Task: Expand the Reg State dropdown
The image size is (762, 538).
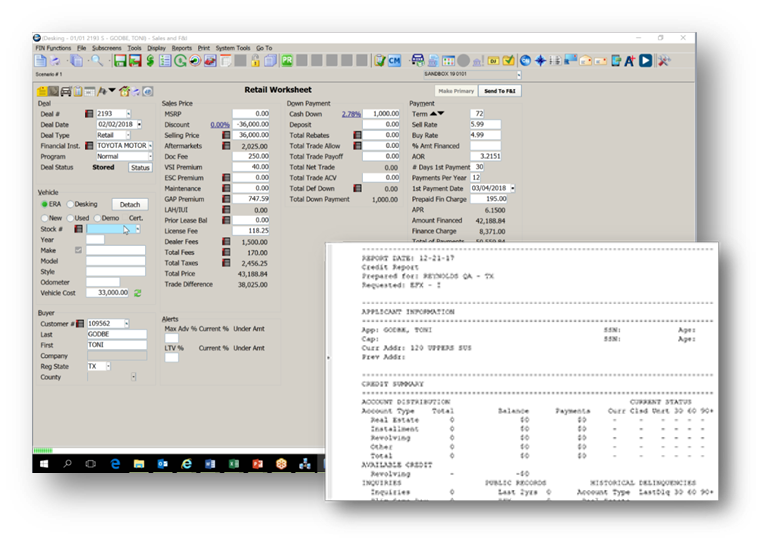Action: [106, 366]
